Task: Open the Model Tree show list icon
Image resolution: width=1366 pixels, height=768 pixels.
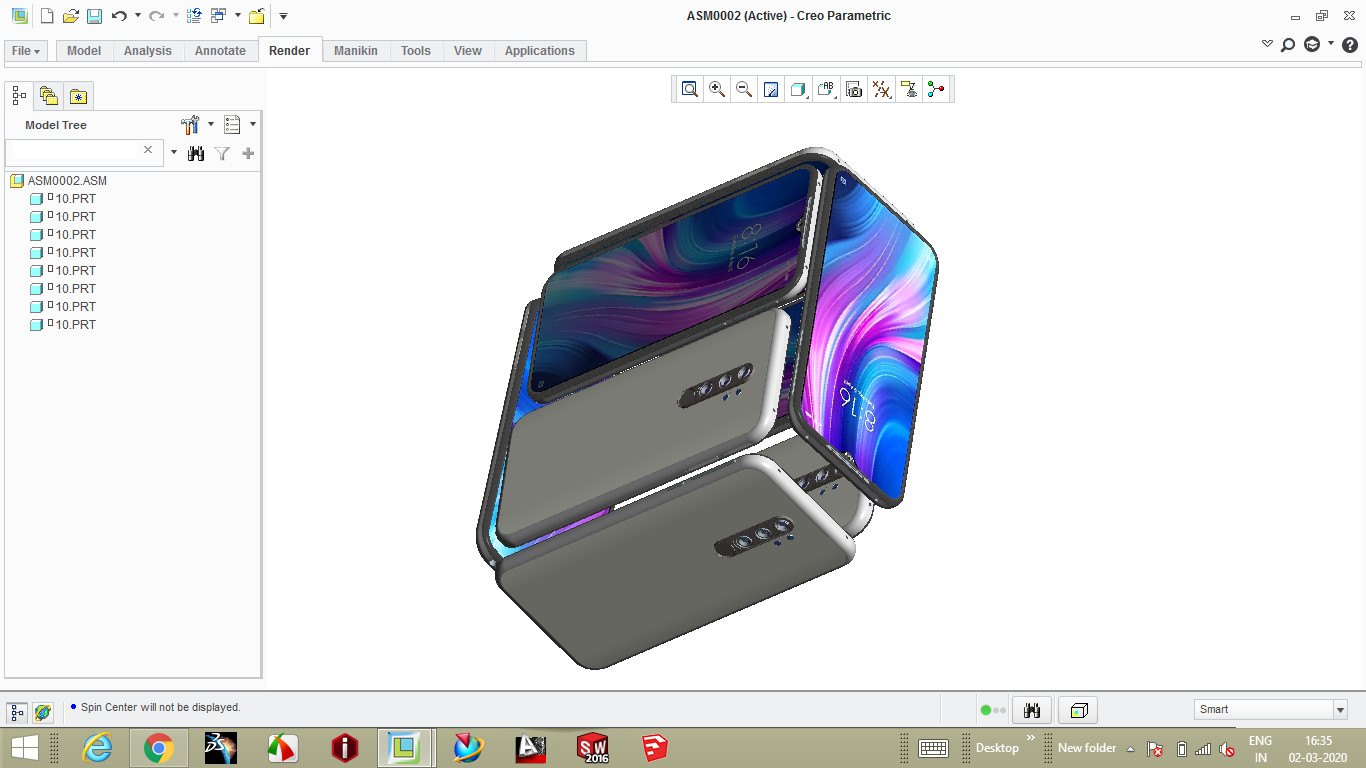Action: (x=232, y=125)
